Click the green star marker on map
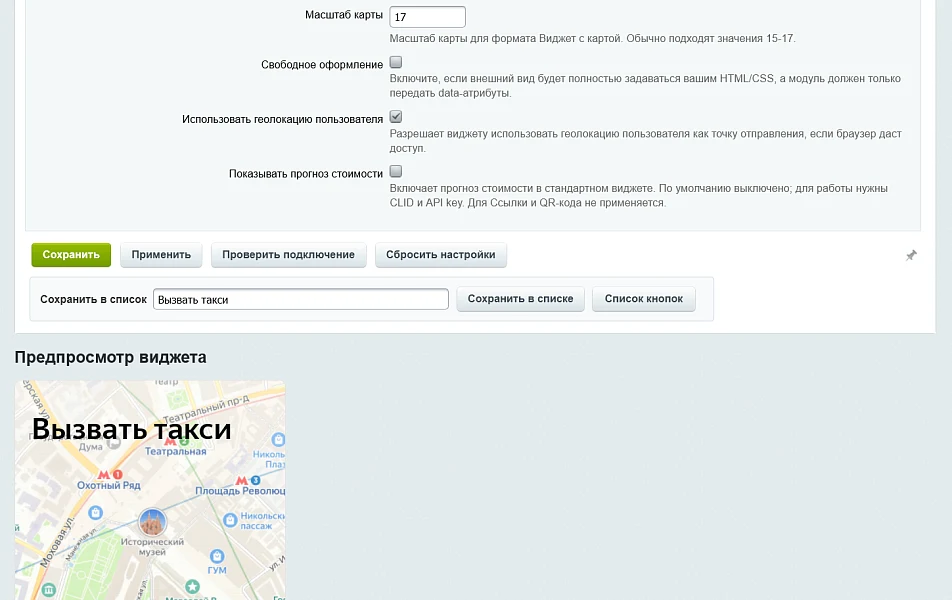The width and height of the screenshot is (952, 600). click(192, 586)
